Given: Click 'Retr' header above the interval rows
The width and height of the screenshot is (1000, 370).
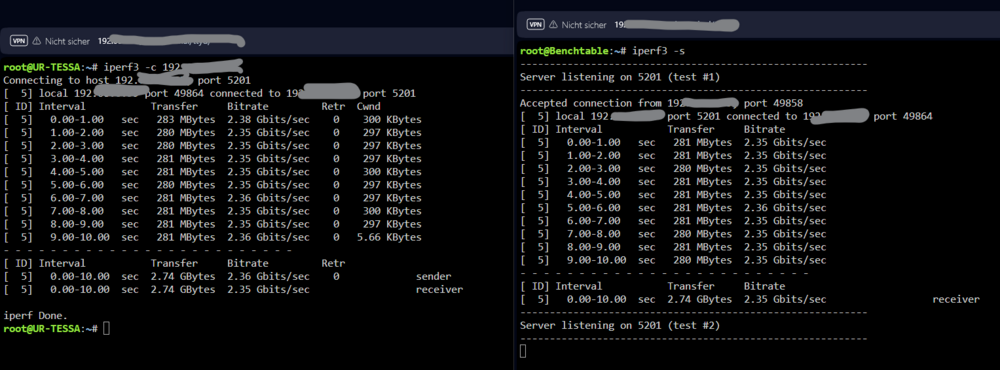Looking at the screenshot, I should tap(333, 107).
